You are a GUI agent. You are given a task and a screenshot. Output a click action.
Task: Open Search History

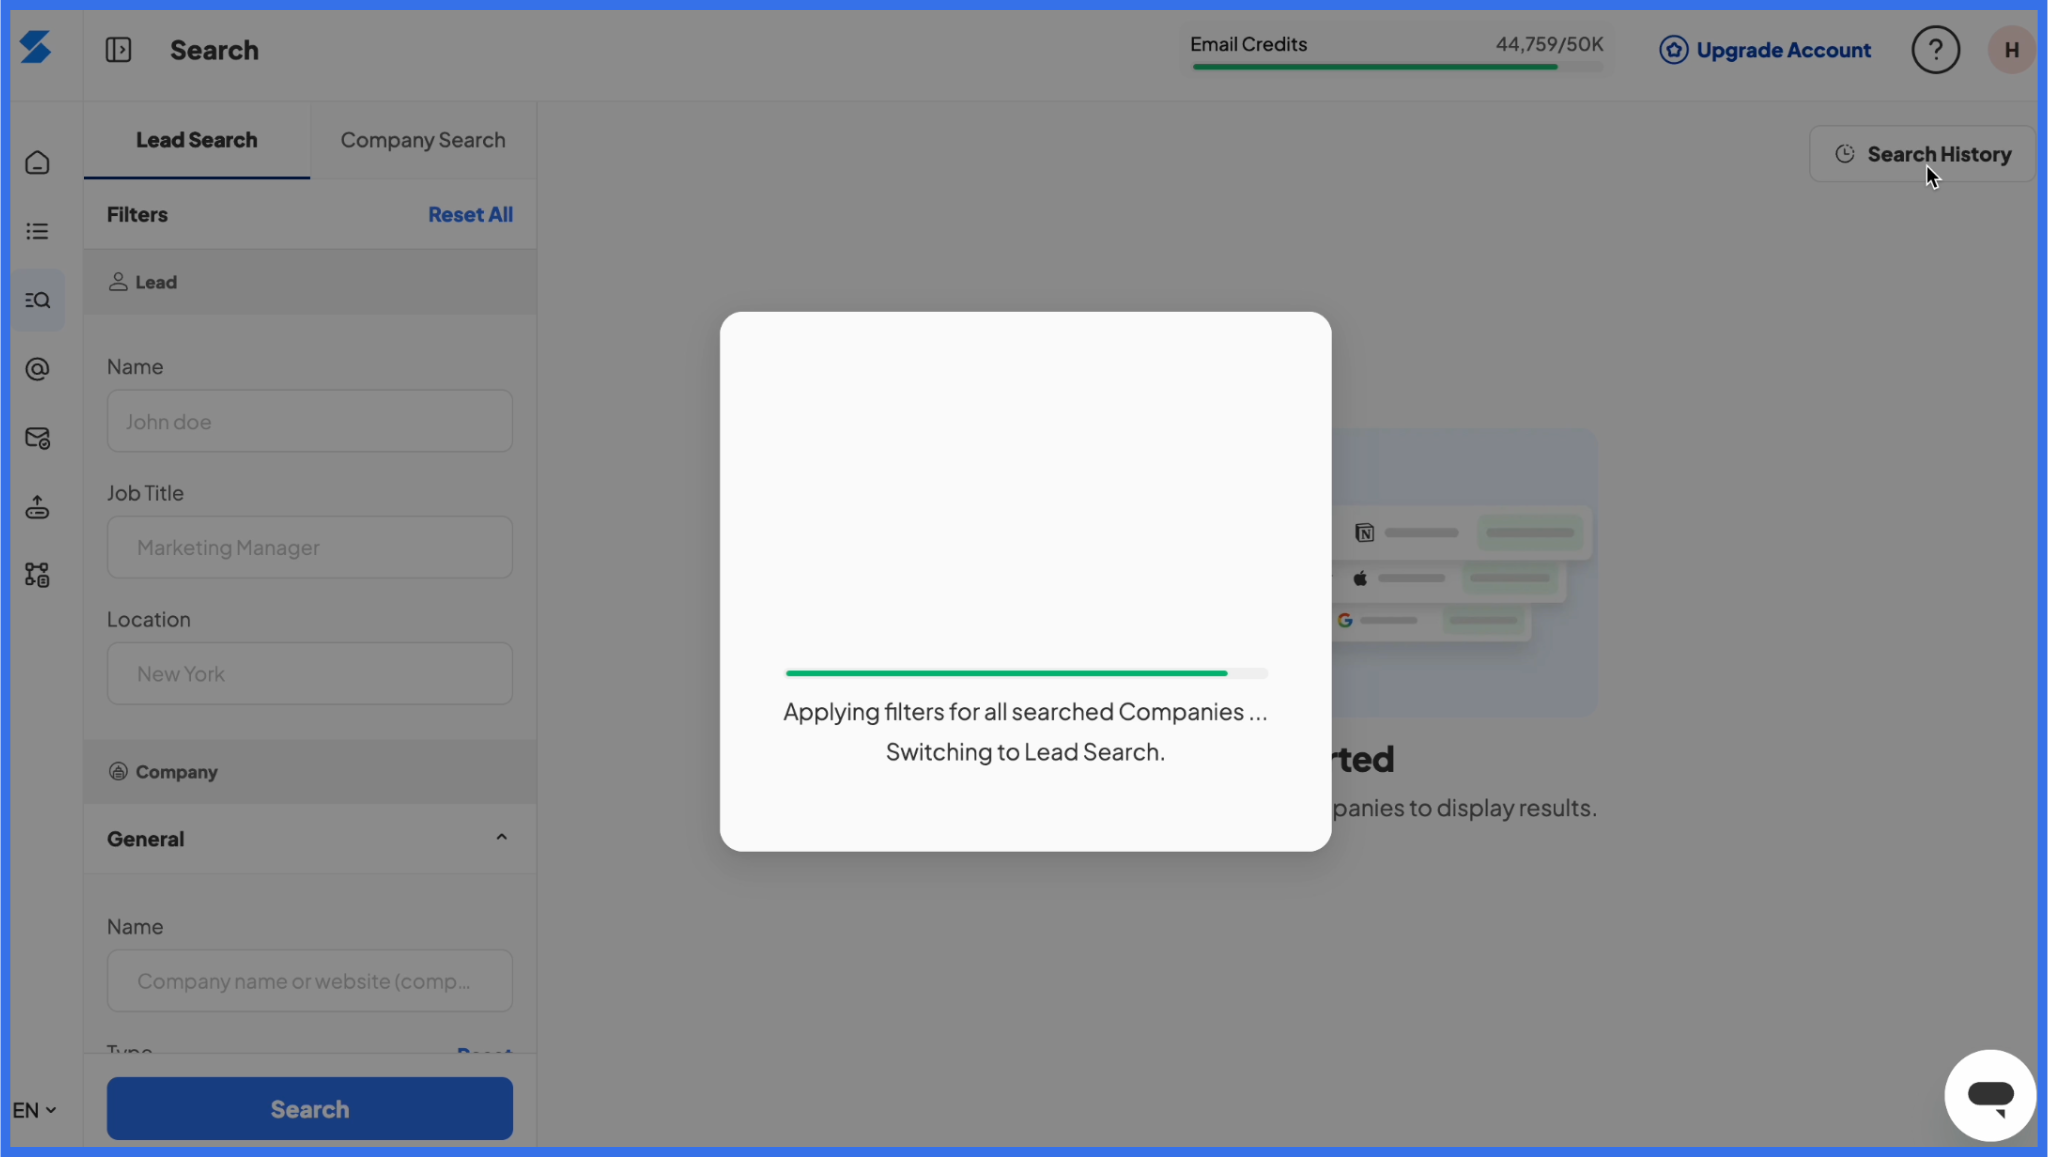coord(1921,154)
